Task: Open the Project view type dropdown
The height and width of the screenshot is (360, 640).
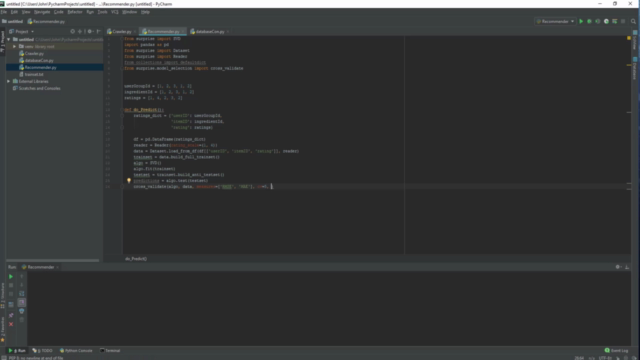Action: click(x=22, y=31)
